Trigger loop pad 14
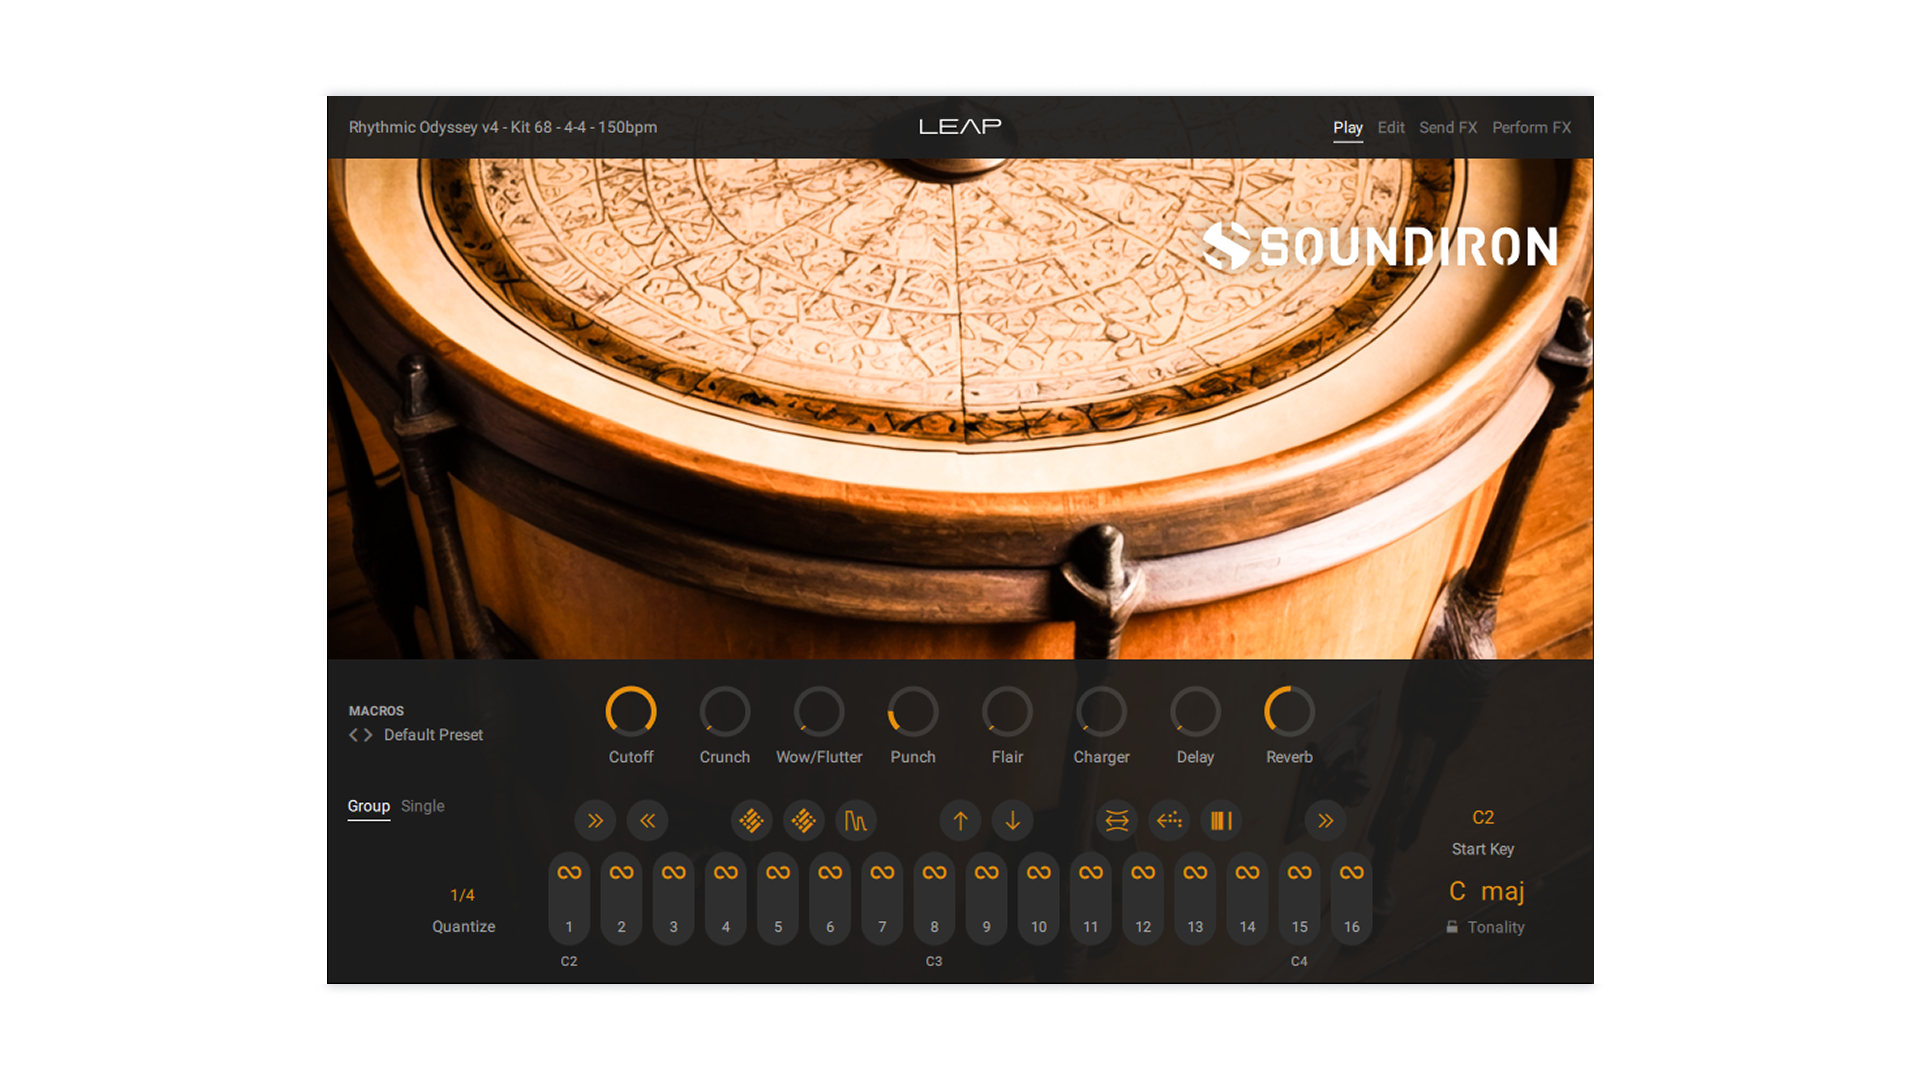Image resolution: width=1920 pixels, height=1080 pixels. (x=1247, y=899)
